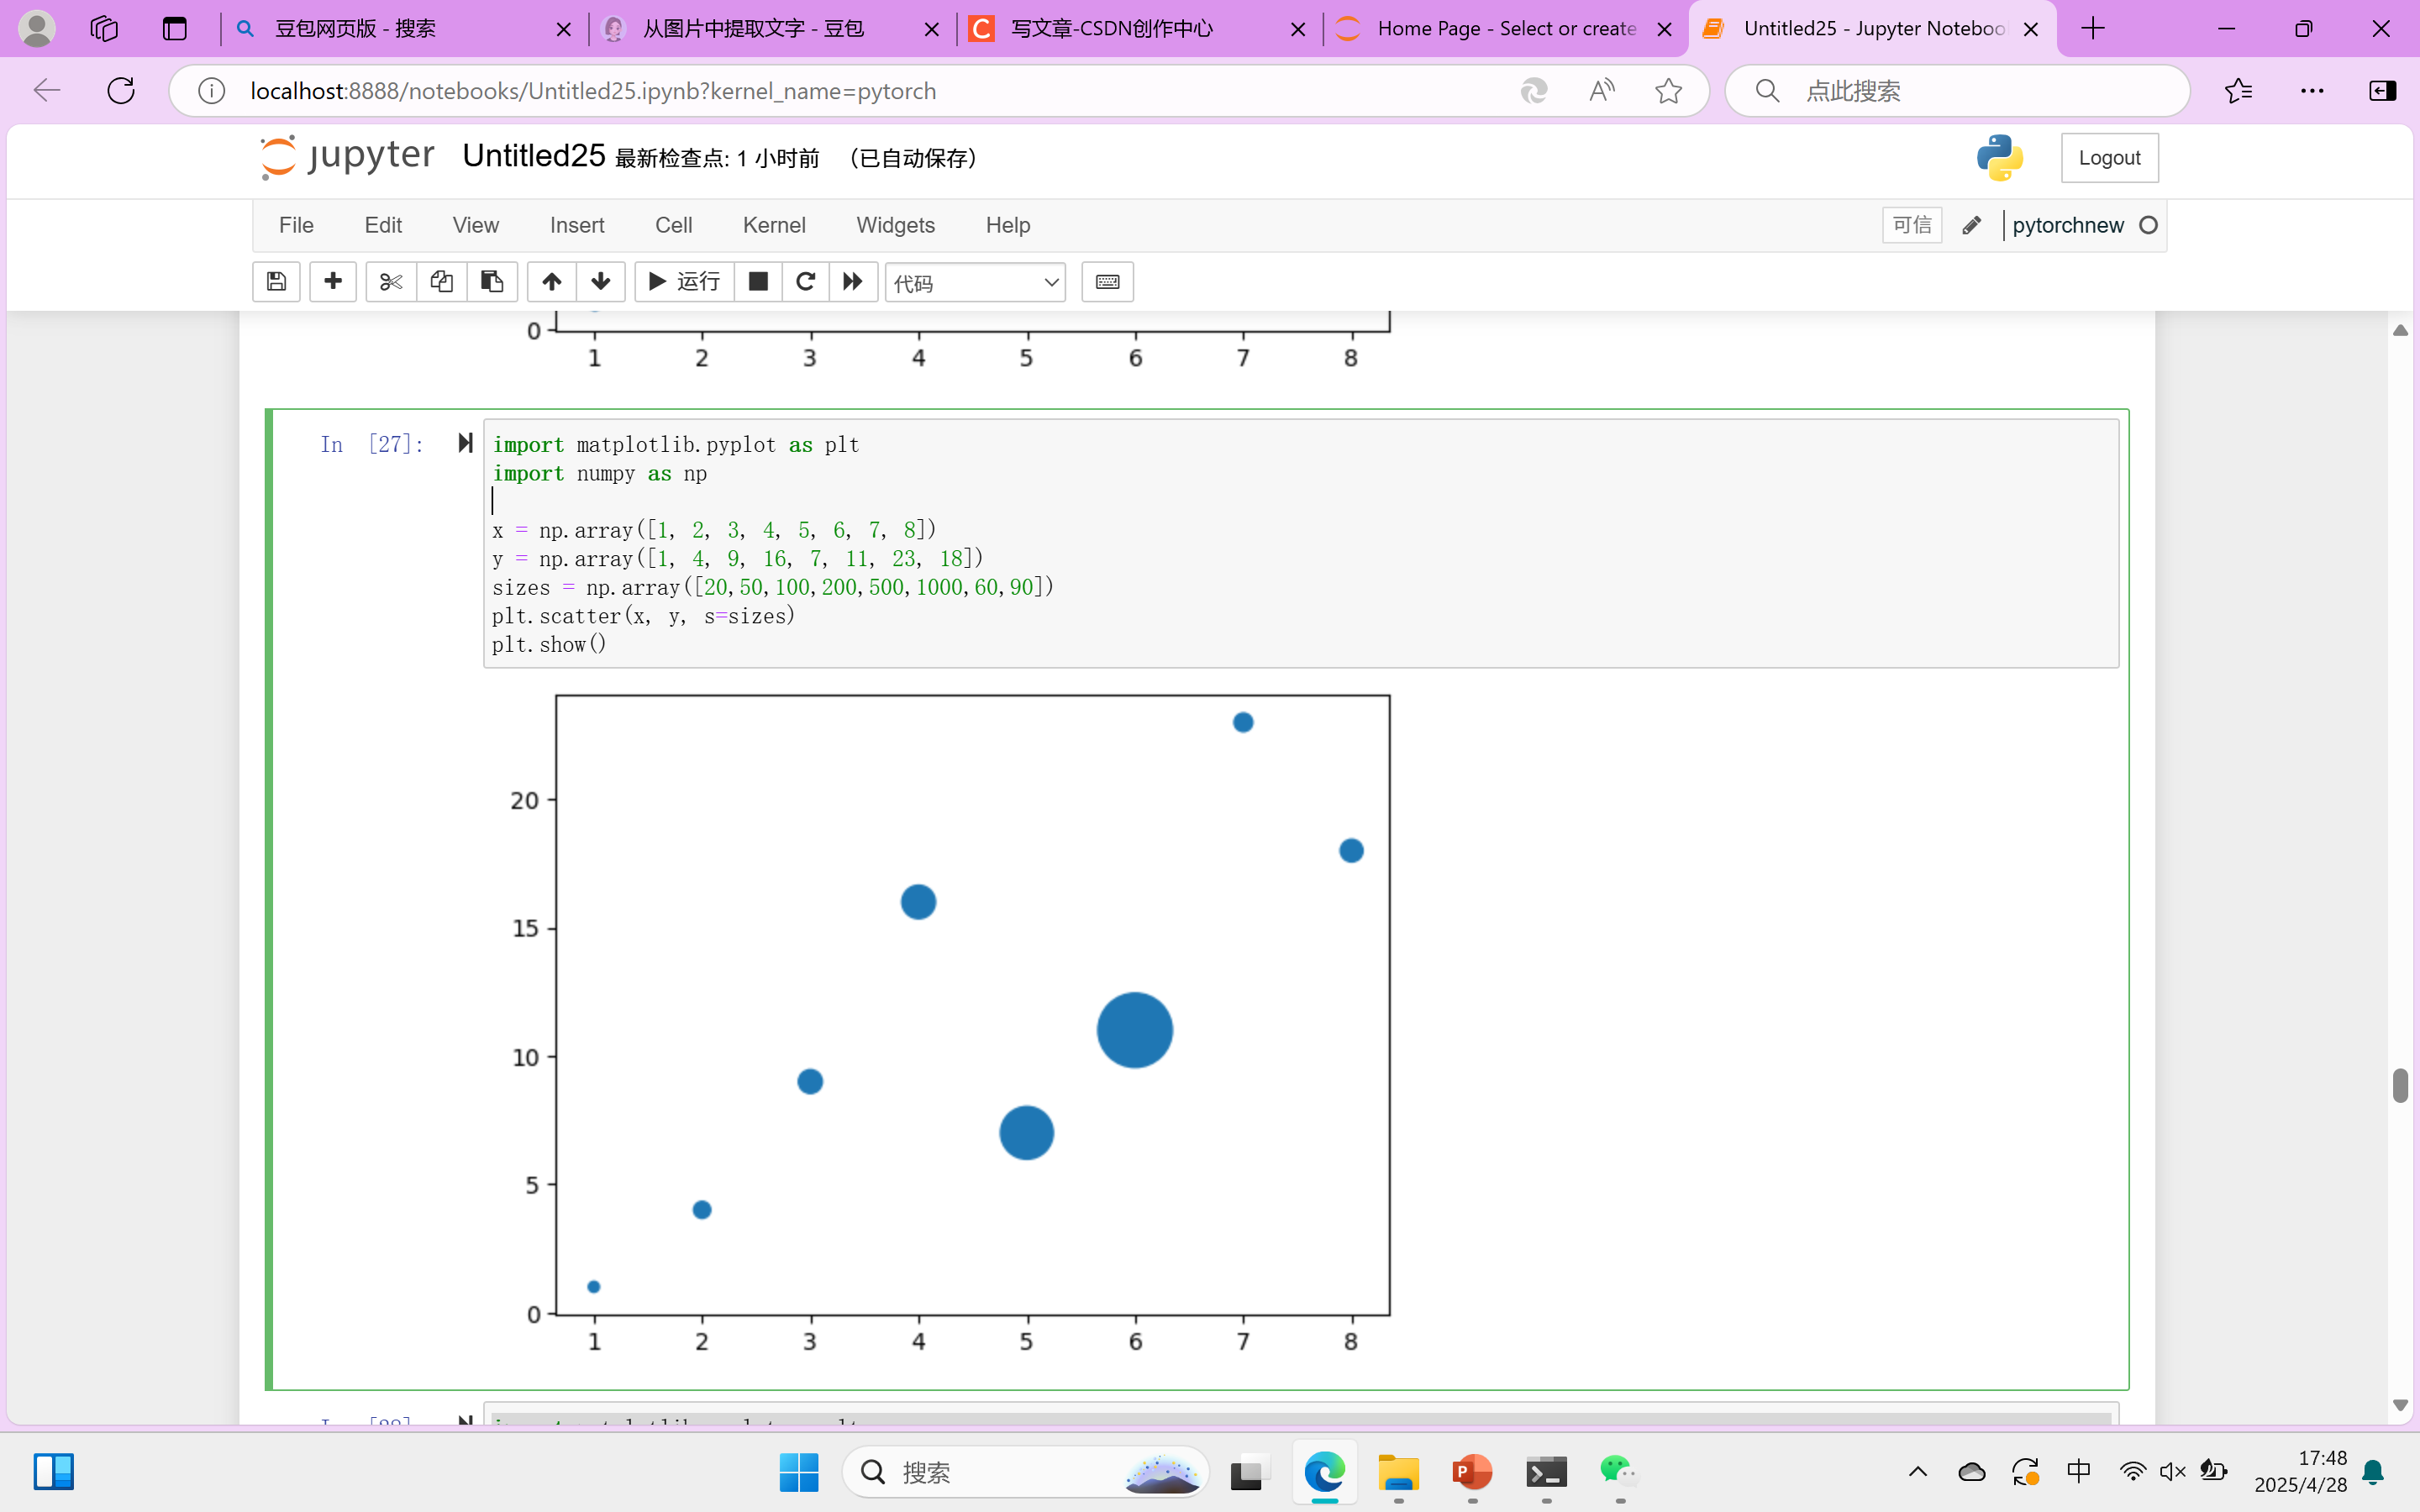The image size is (2420, 1512).
Task: Open the command palette keyboard icon
Action: 1107,282
